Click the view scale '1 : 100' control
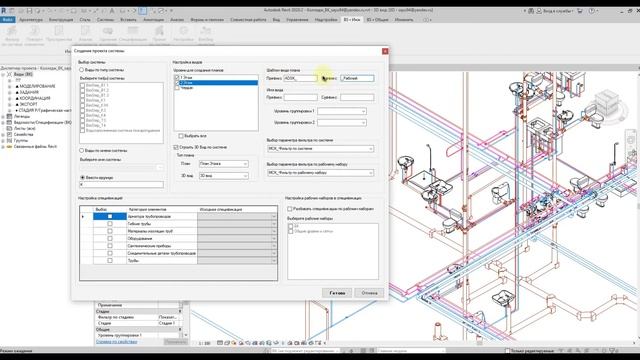The image size is (640, 360). click(x=204, y=343)
